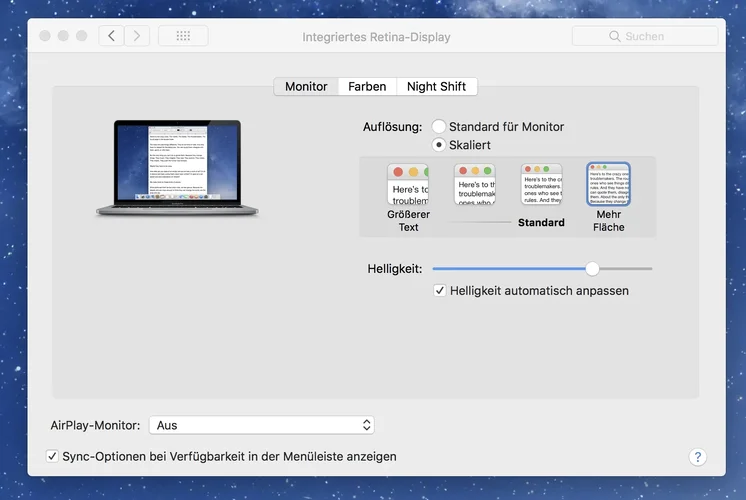Open the help question mark button

click(698, 457)
